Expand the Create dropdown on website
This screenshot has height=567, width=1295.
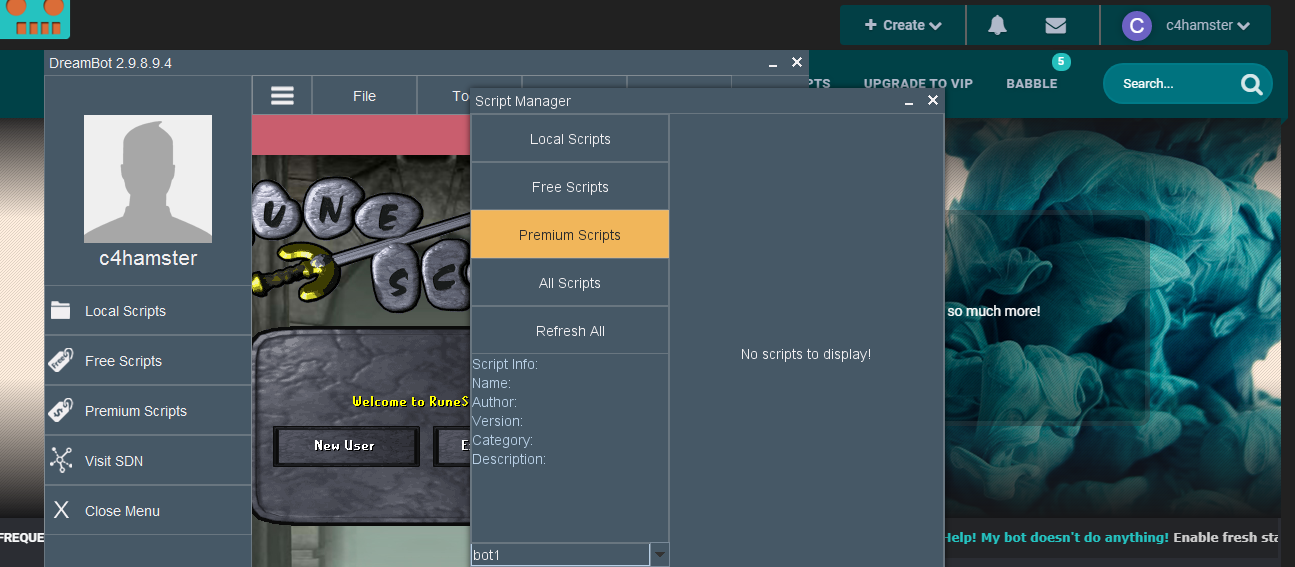(903, 25)
